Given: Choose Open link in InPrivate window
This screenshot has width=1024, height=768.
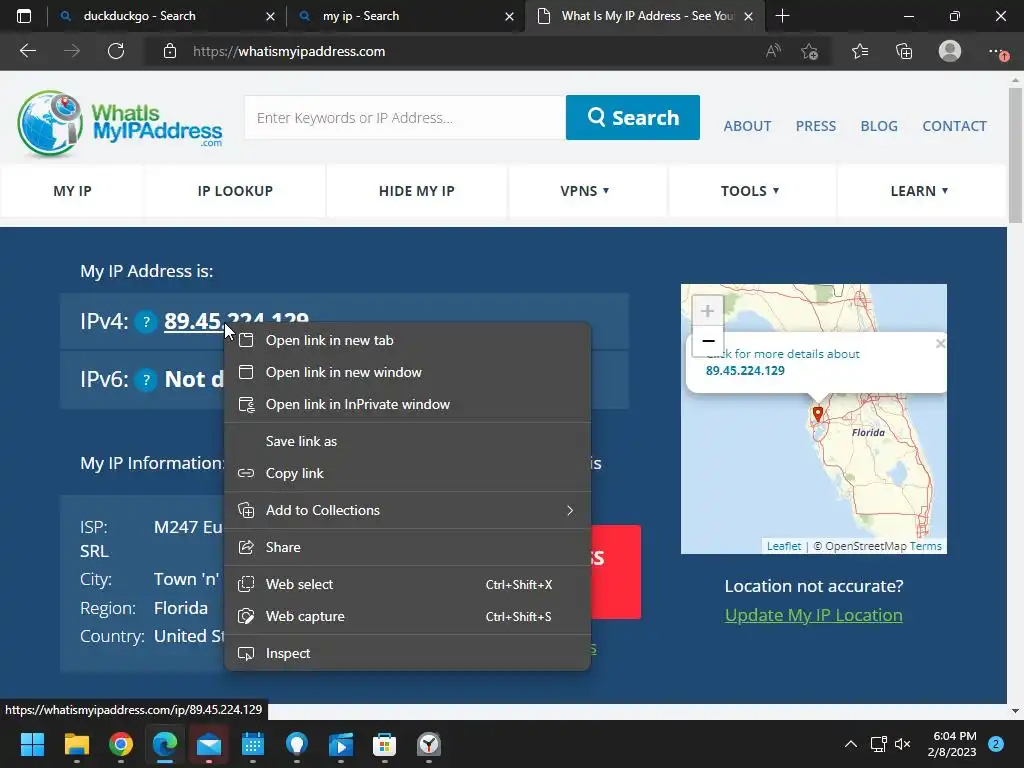Looking at the screenshot, I should (408, 404).
